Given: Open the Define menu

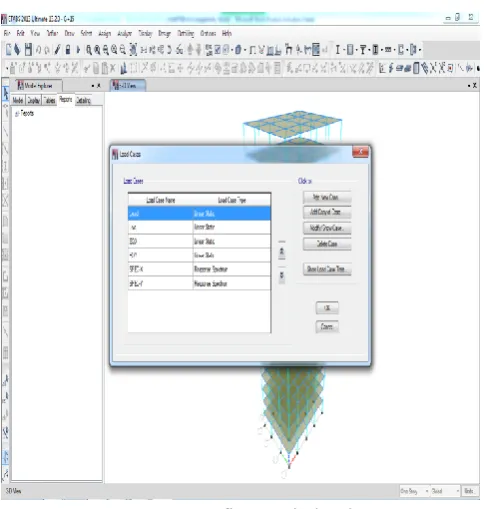Looking at the screenshot, I should [x=52, y=33].
